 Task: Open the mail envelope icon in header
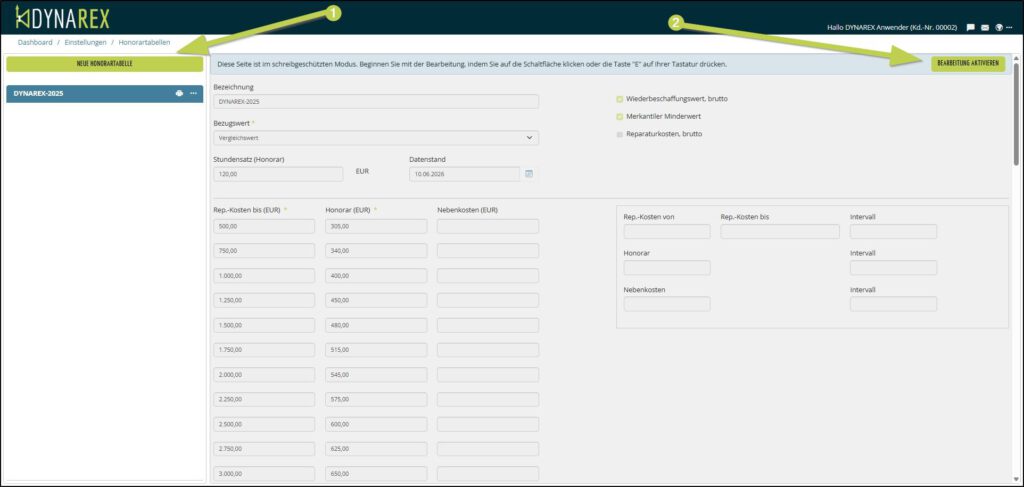click(985, 27)
